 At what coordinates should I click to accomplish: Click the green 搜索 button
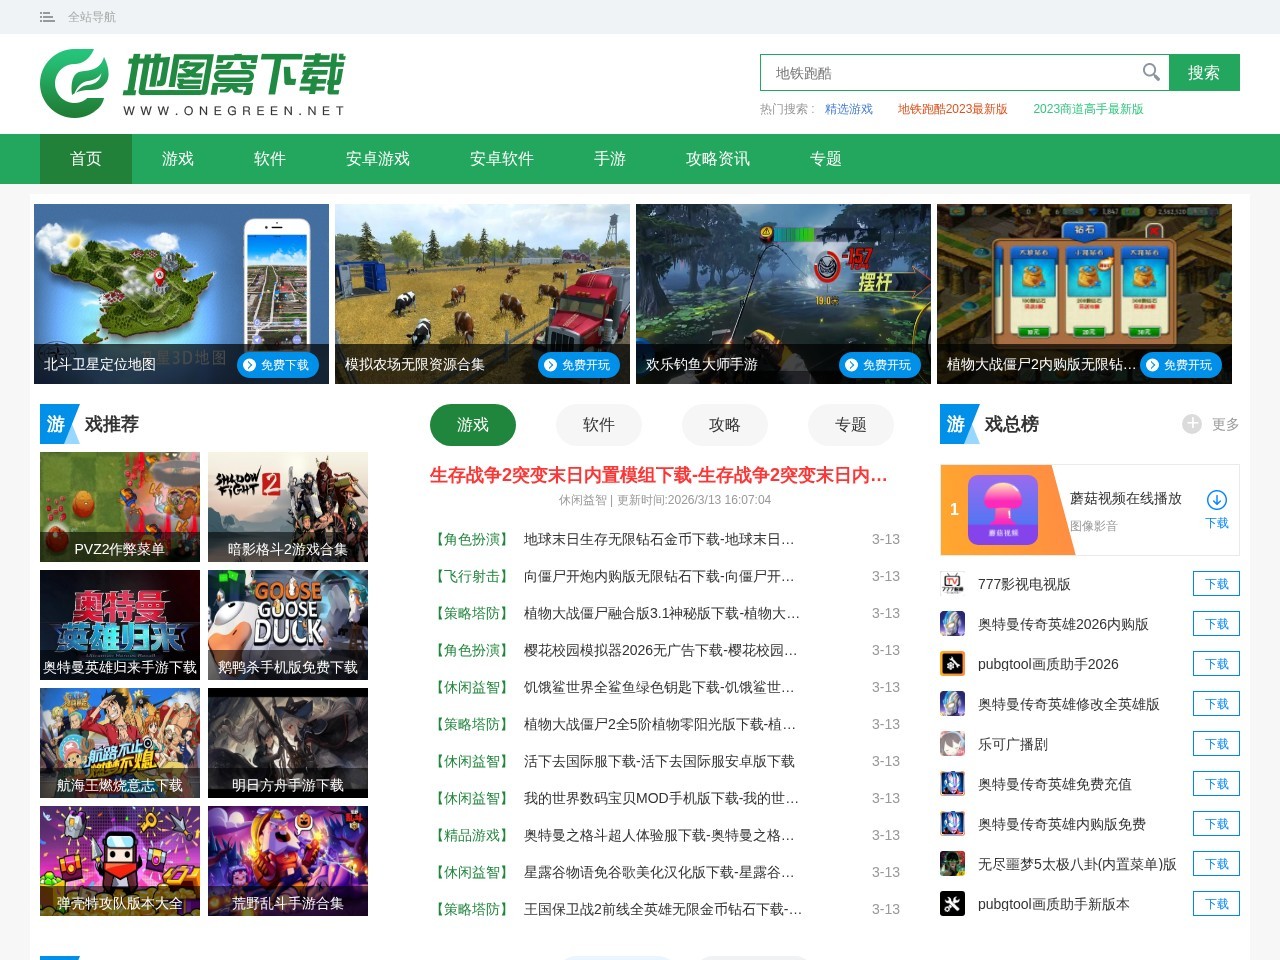[x=1205, y=72]
